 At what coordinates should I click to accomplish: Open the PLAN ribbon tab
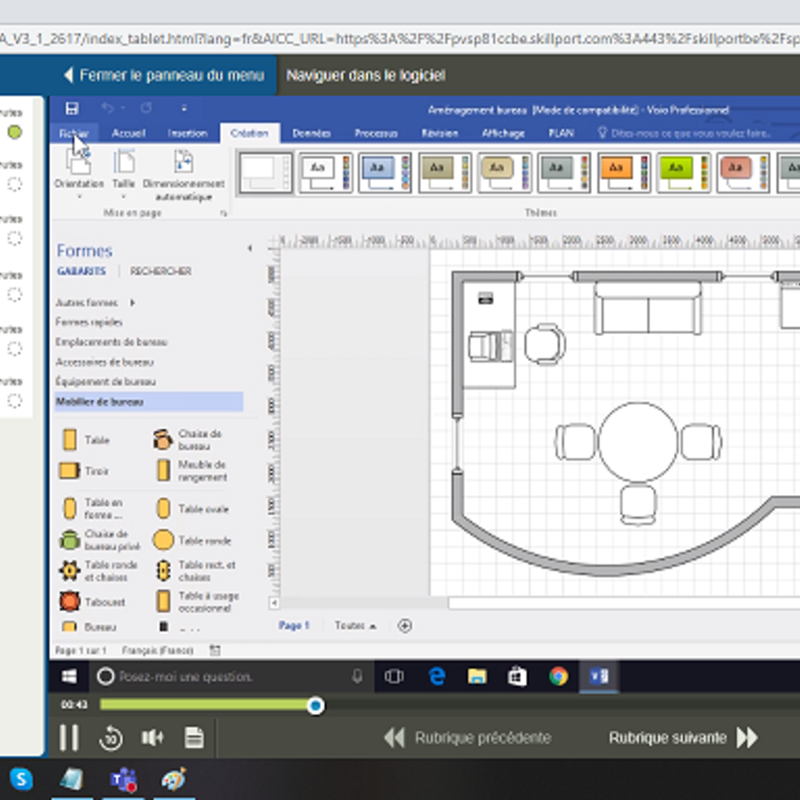(561, 134)
